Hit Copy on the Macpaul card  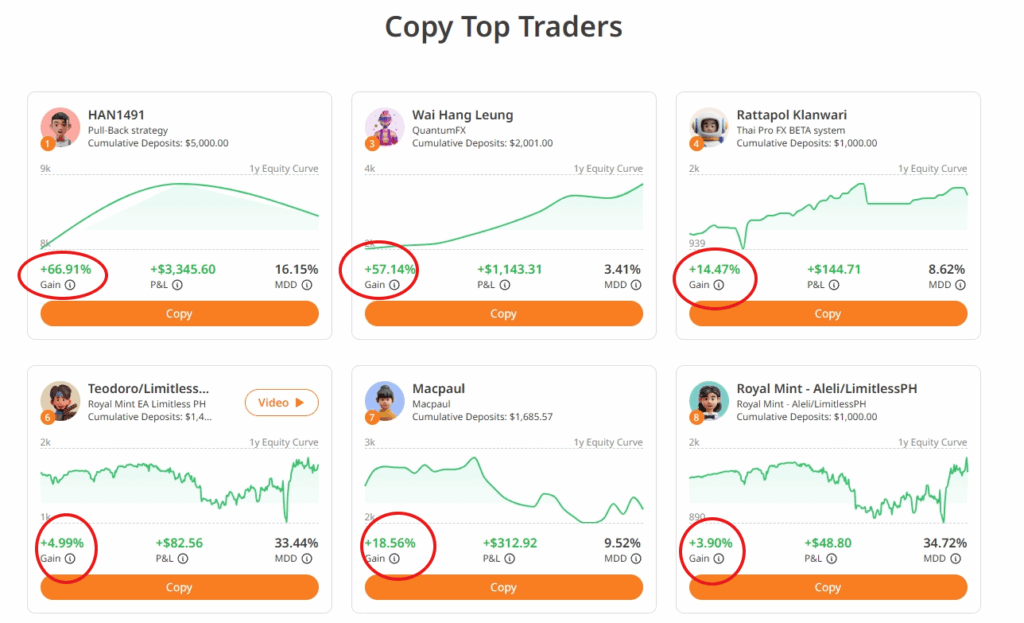click(x=503, y=587)
